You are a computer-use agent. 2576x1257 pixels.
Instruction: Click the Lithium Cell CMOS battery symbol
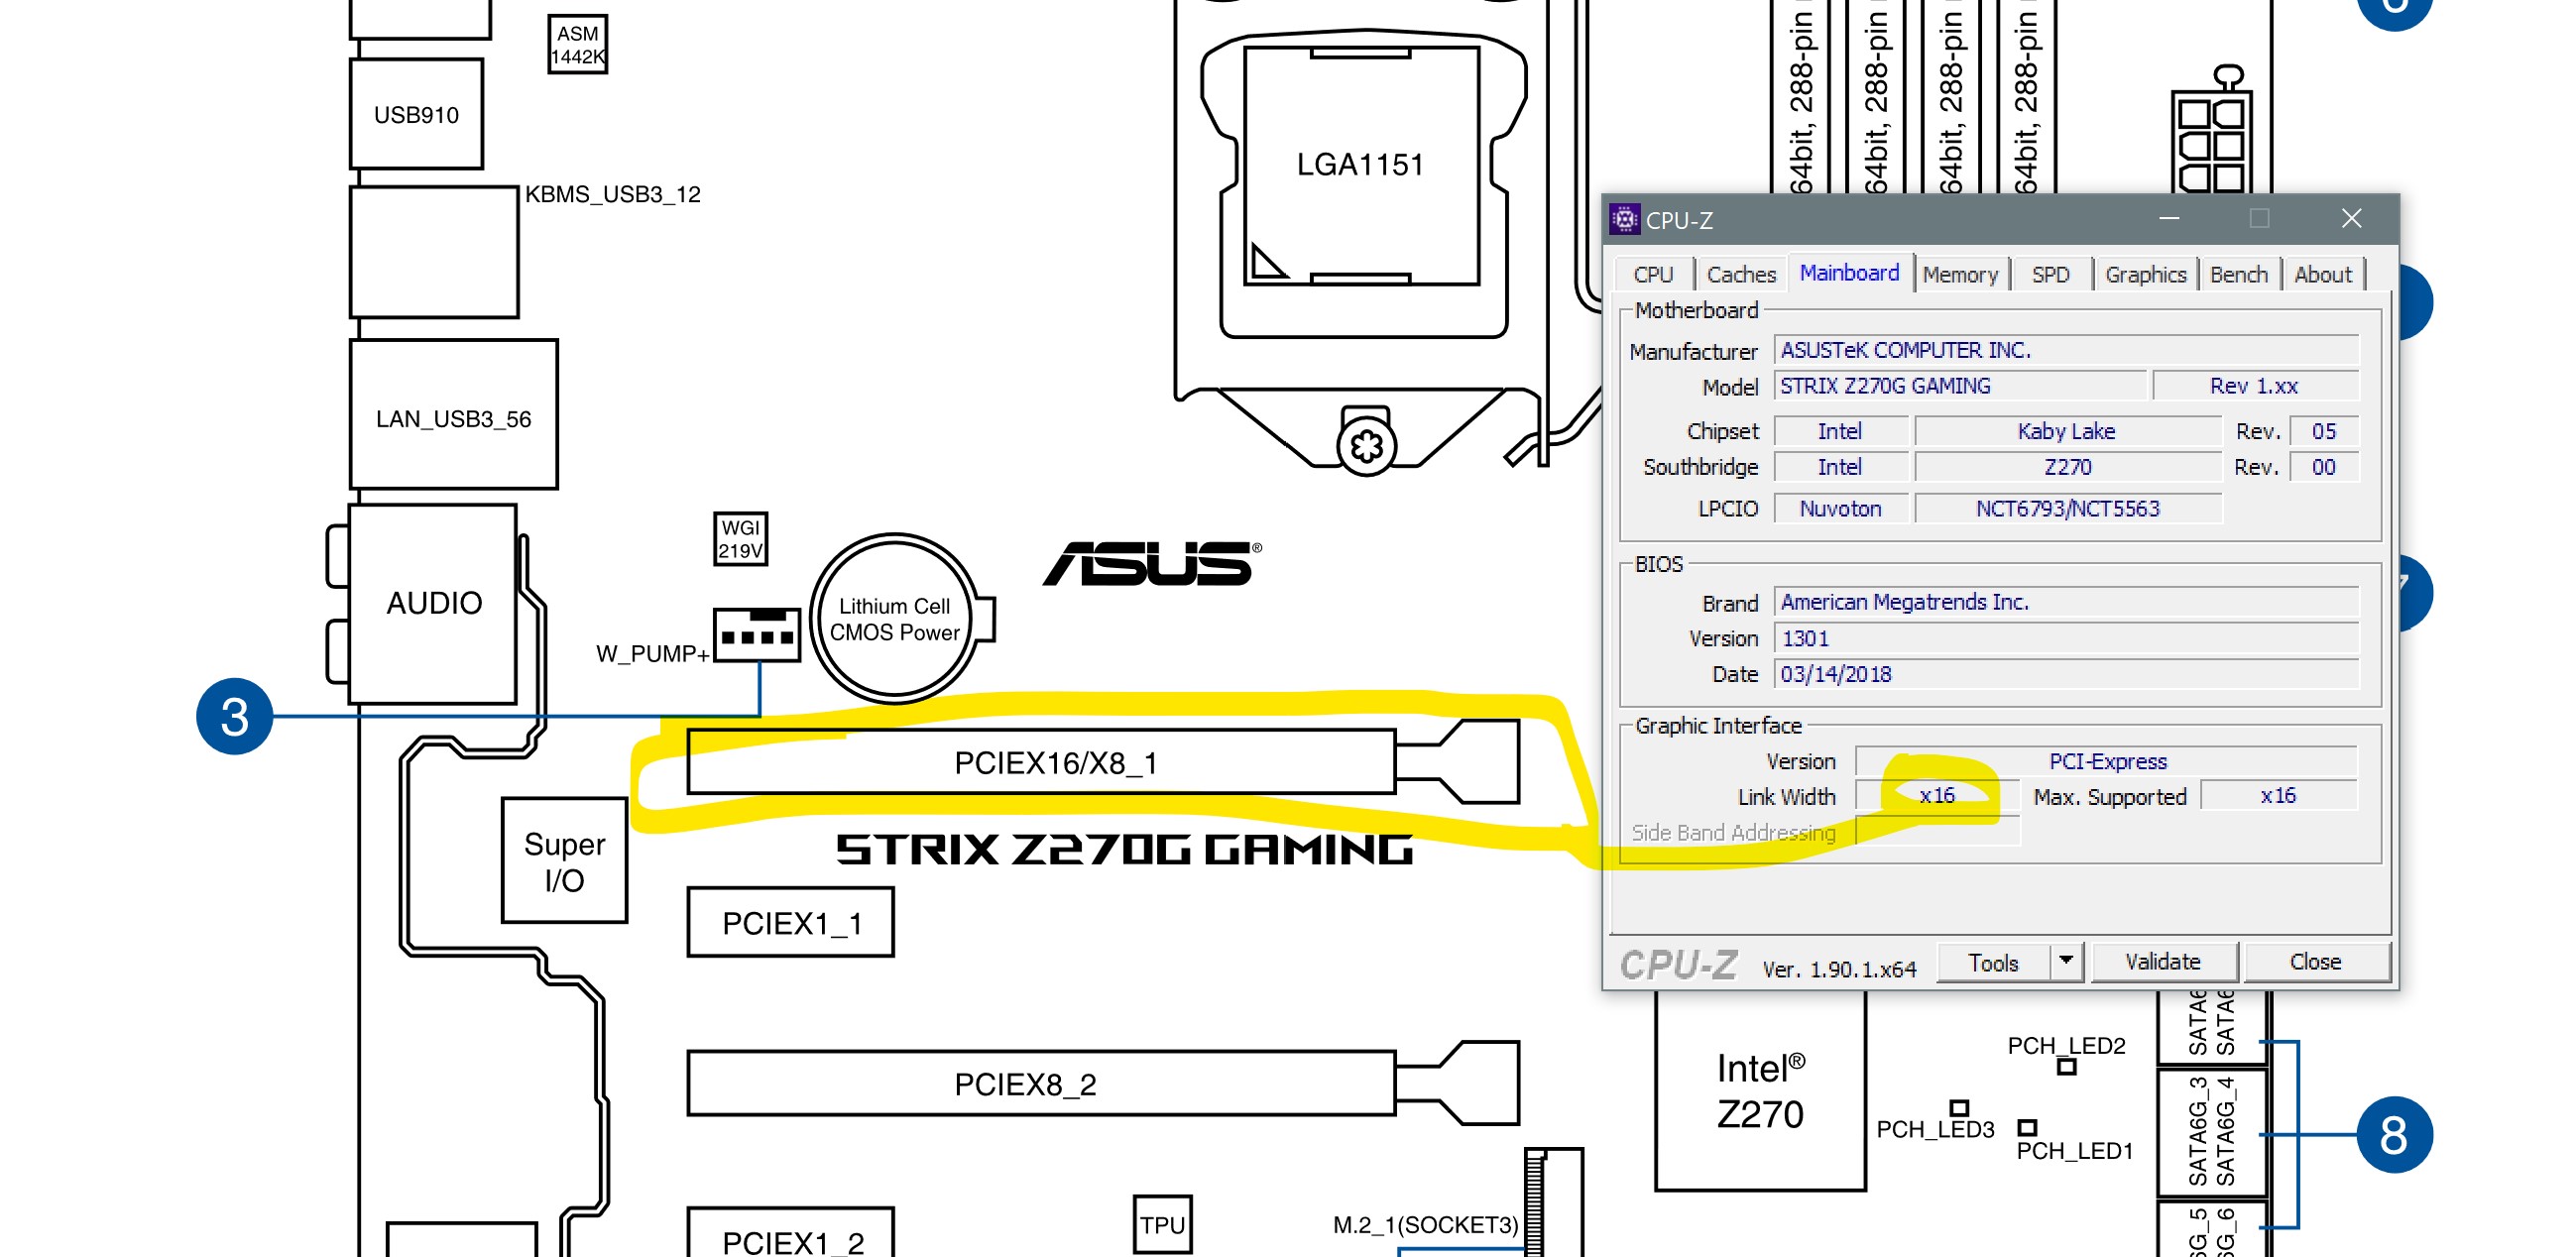coord(894,619)
